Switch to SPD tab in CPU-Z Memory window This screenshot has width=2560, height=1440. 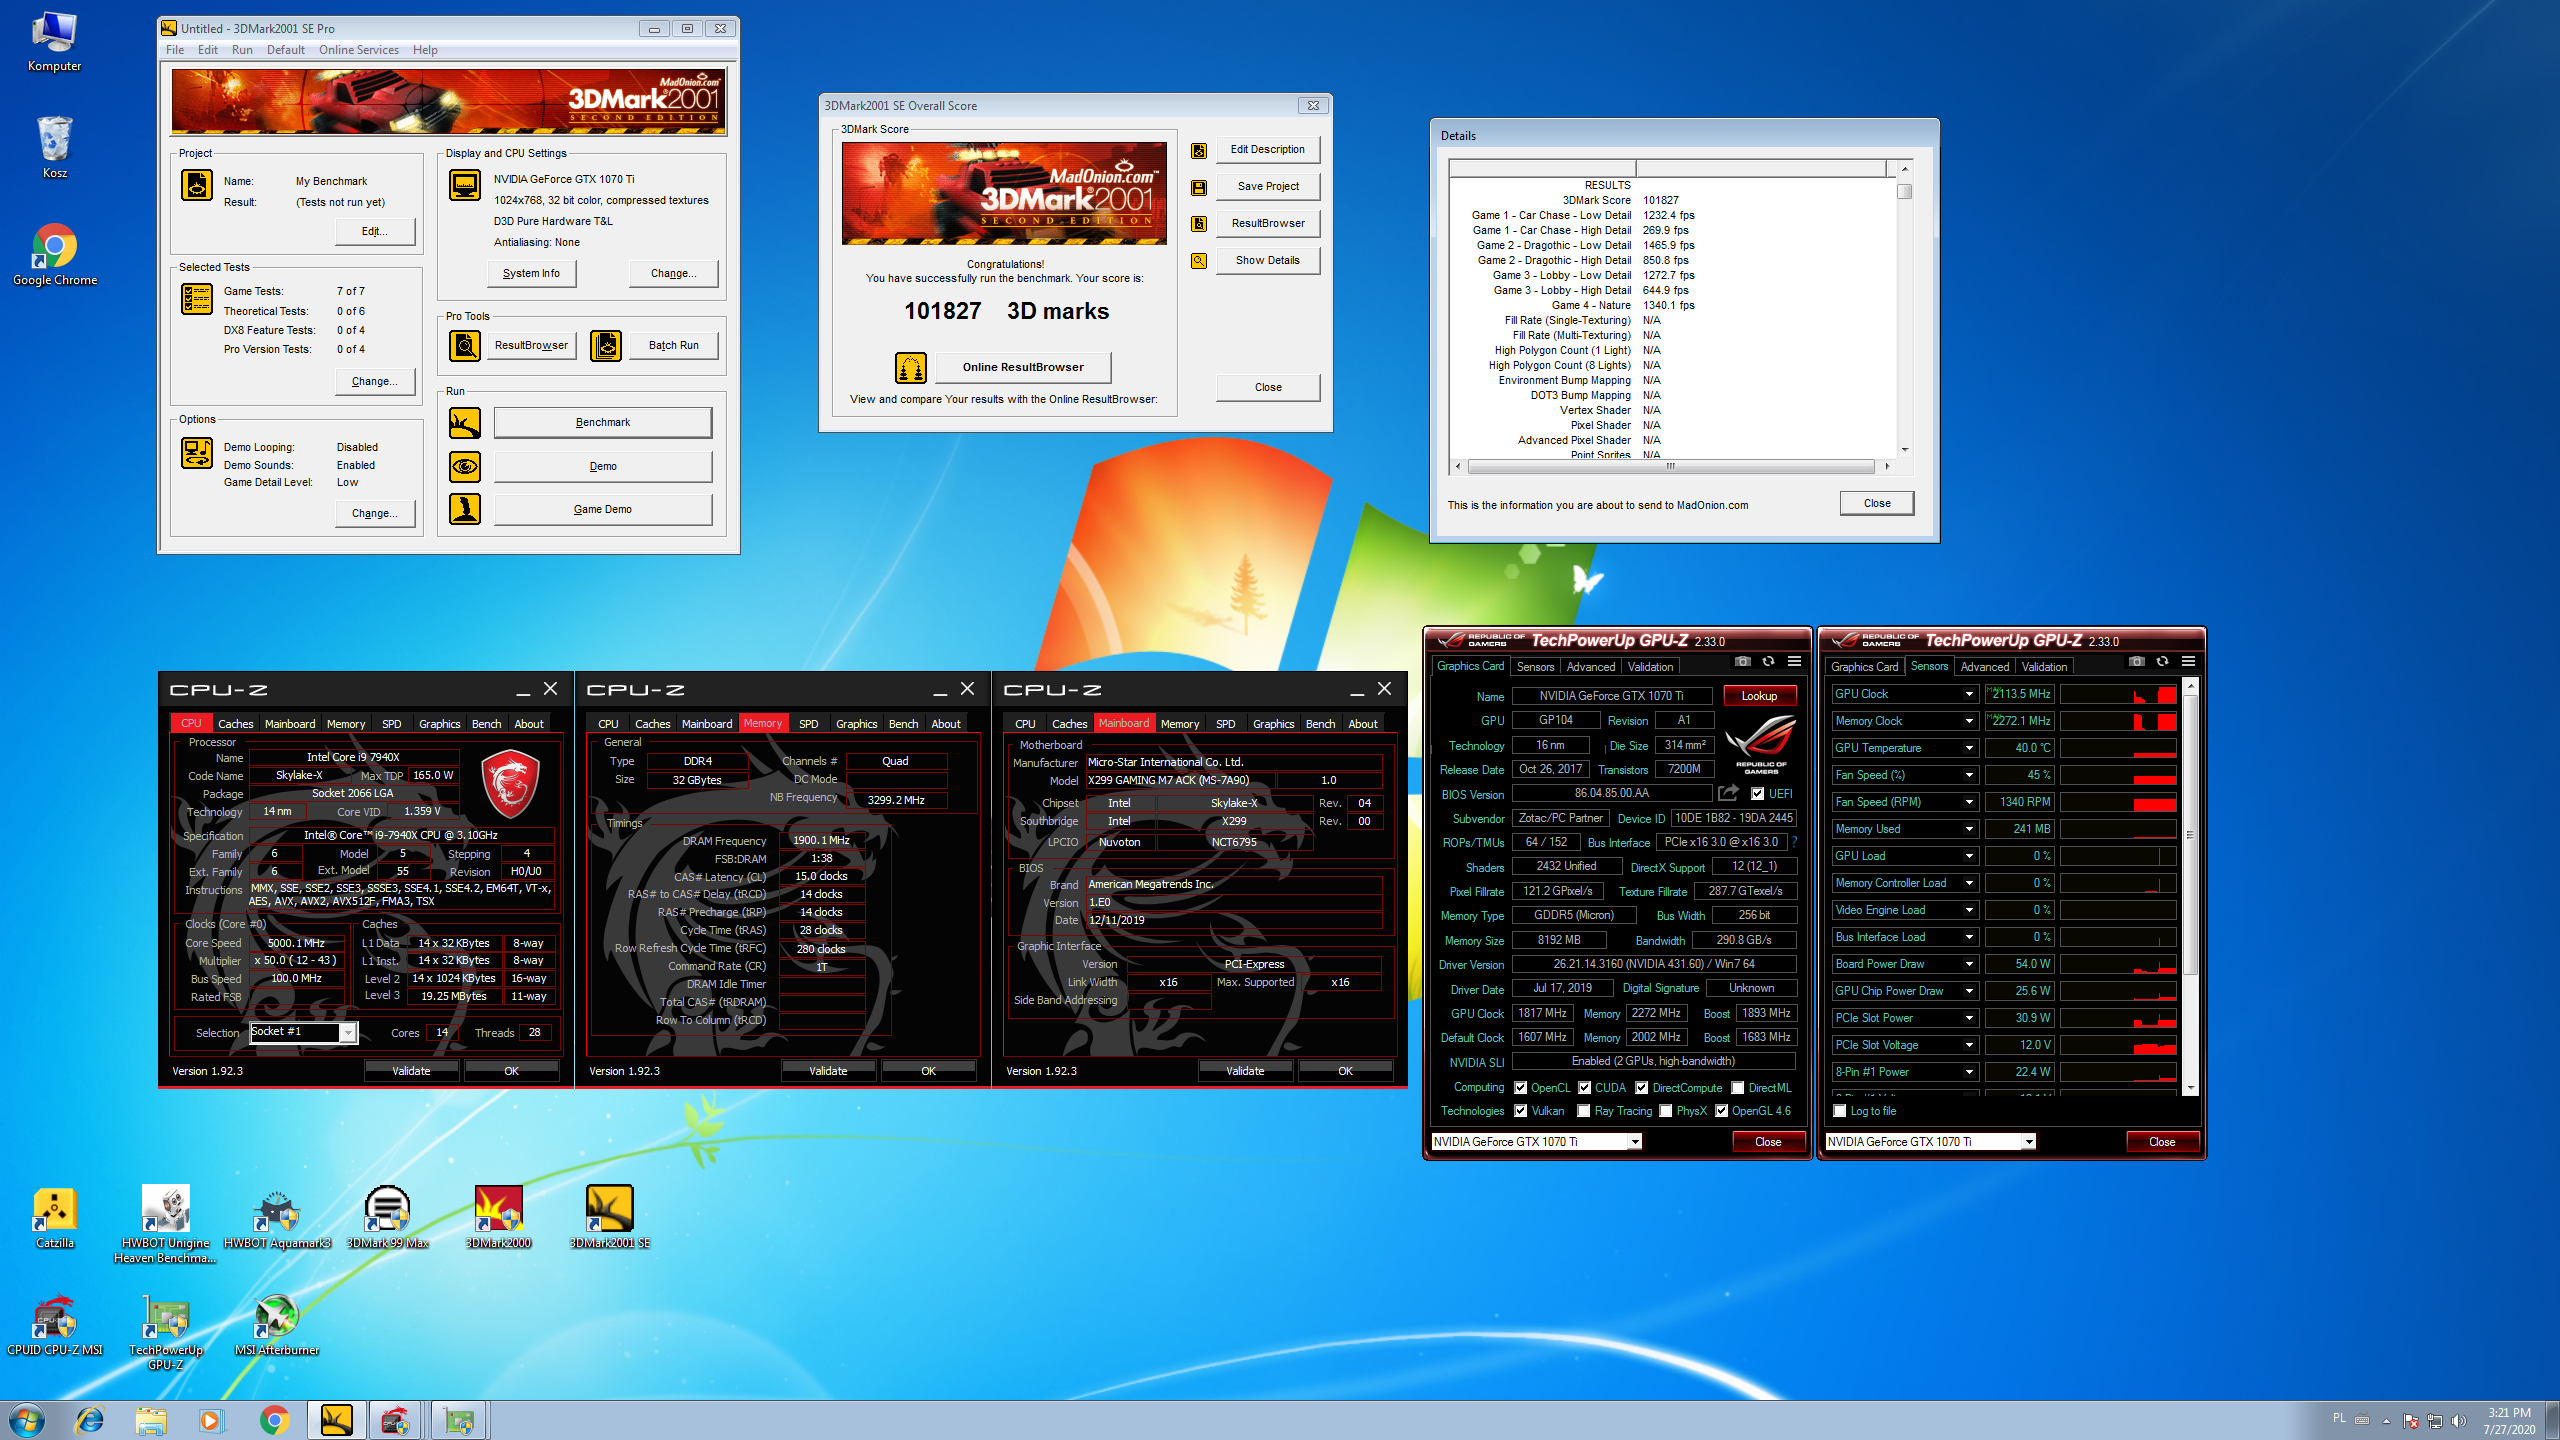pyautogui.click(x=808, y=724)
